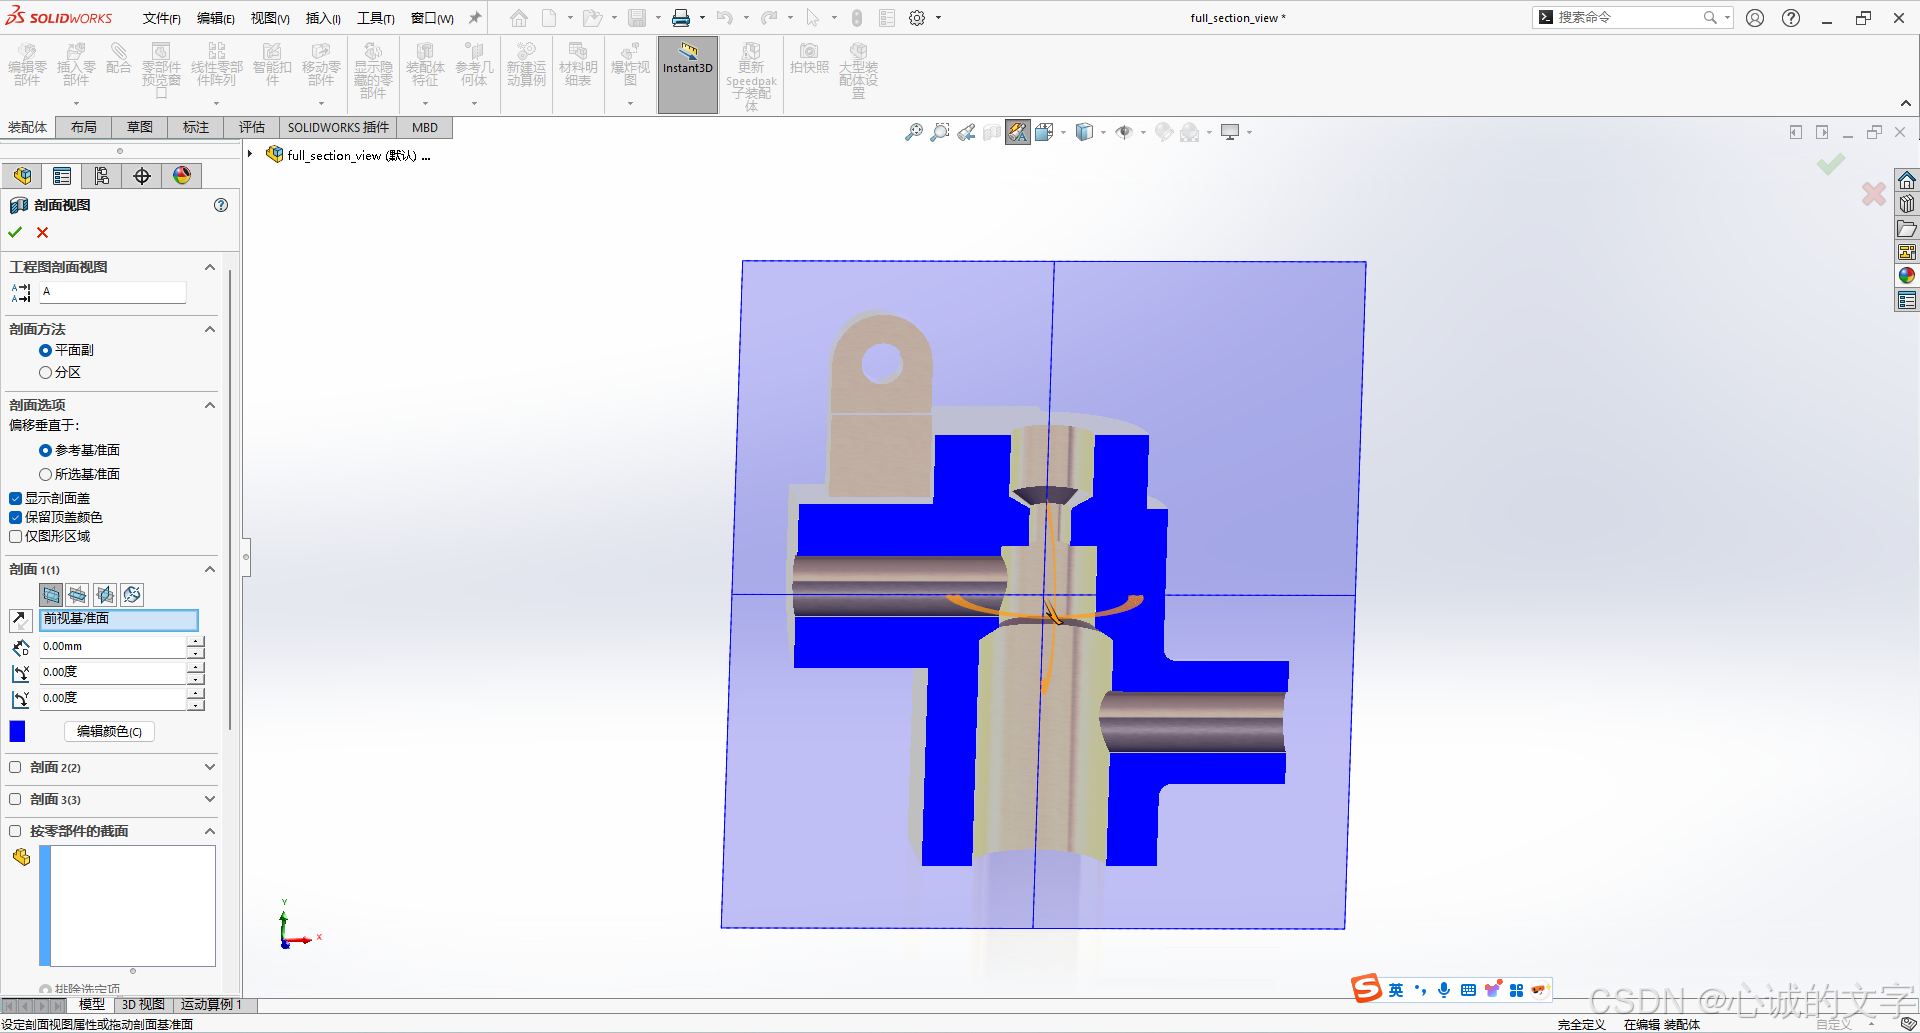
Task: Select right plane section icon button
Action: coord(105,595)
